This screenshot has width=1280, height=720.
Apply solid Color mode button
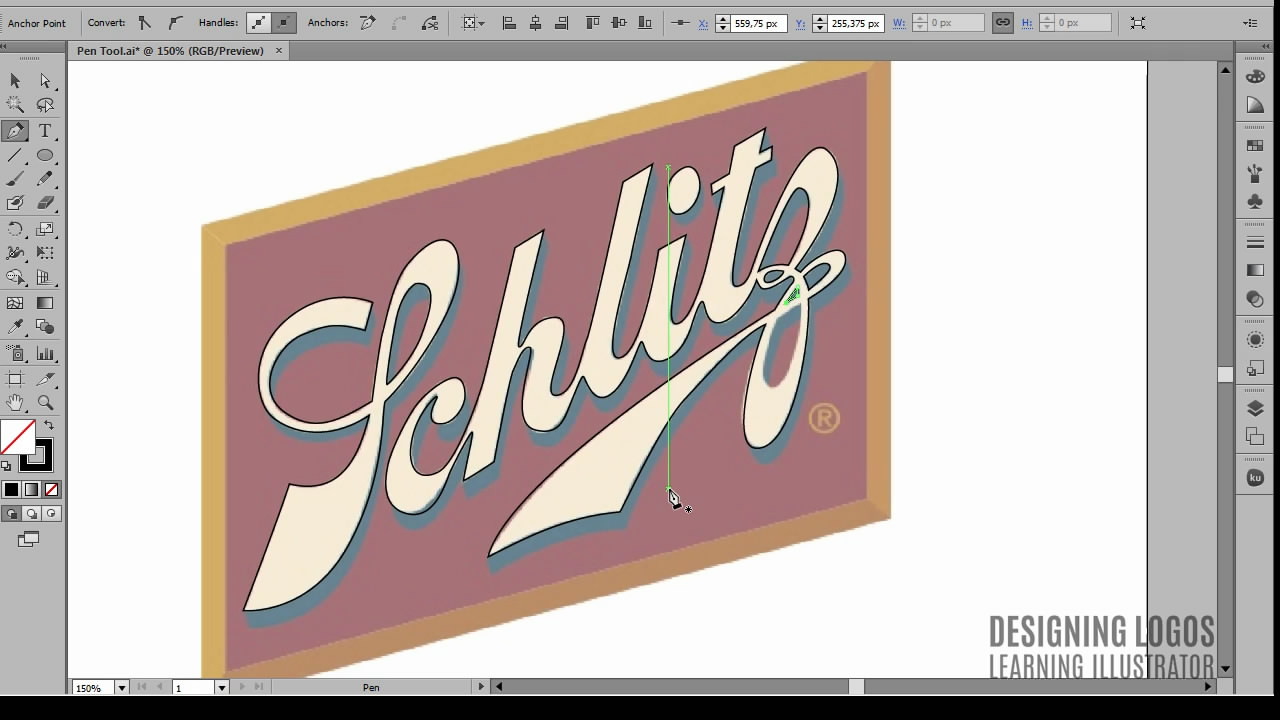(11, 490)
